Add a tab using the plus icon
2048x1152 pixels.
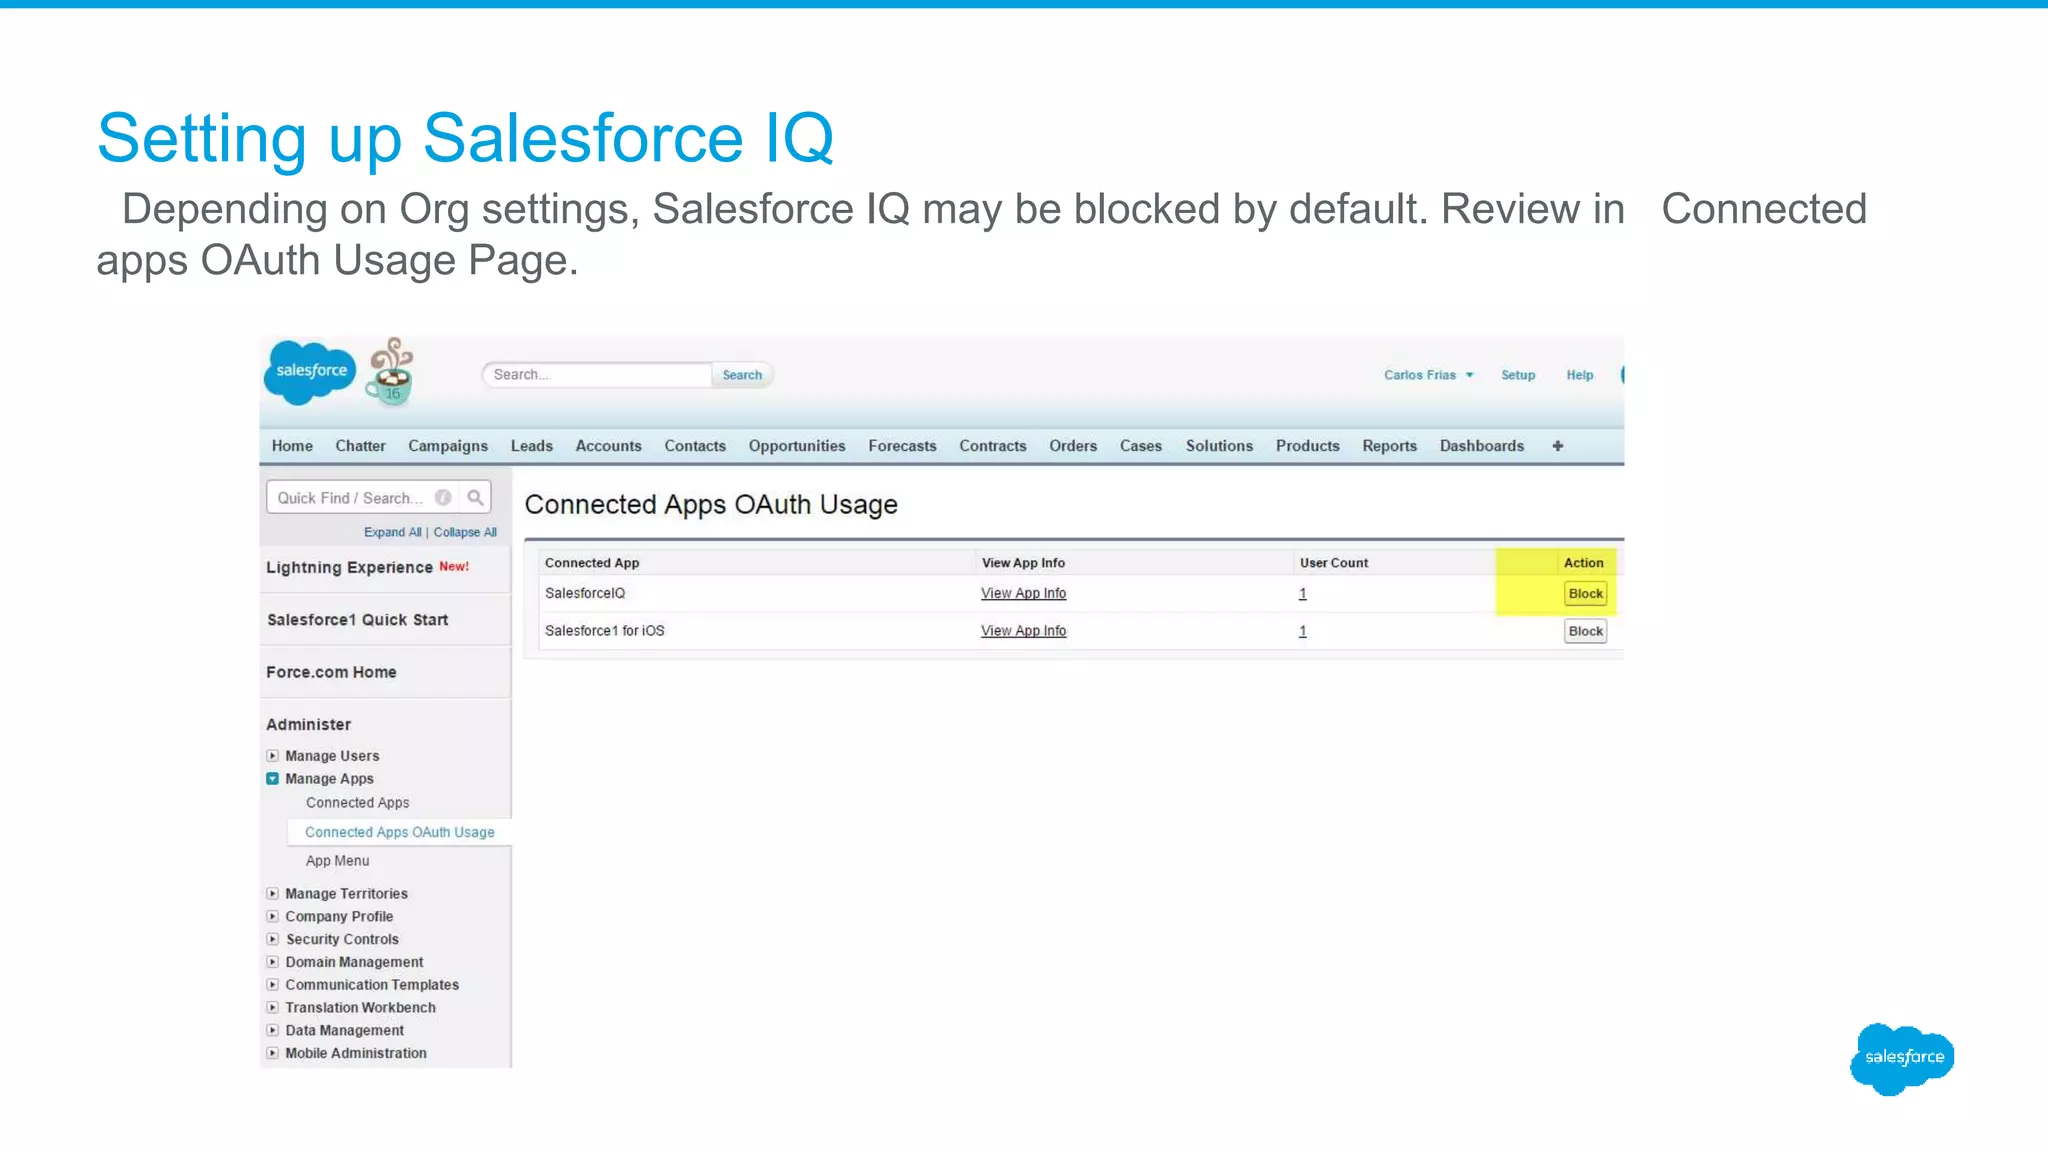1557,446
